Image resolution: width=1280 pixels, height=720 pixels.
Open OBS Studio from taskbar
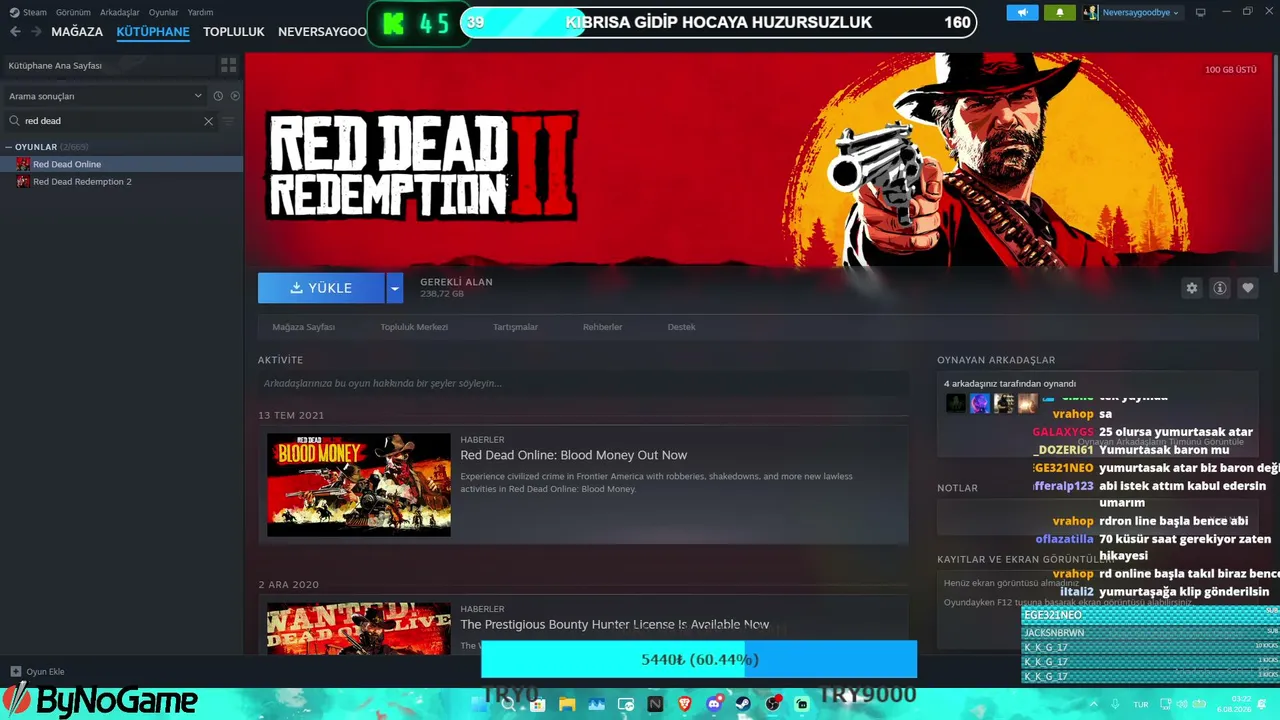(773, 704)
